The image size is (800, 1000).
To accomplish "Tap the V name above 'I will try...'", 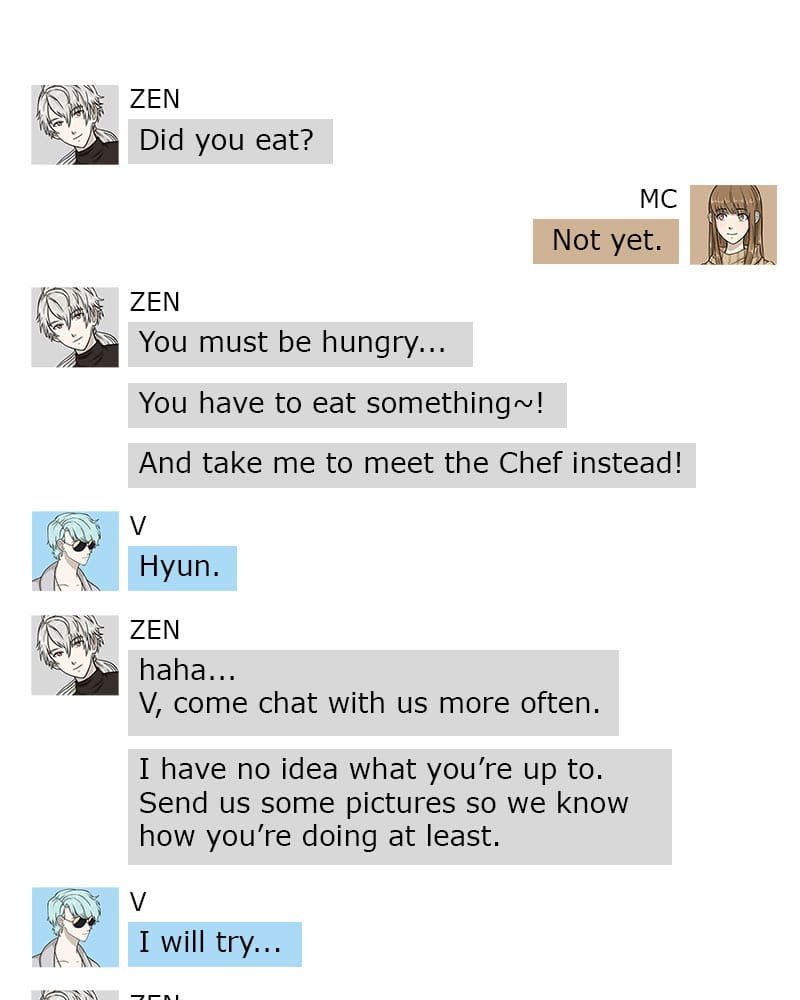I will tap(138, 902).
